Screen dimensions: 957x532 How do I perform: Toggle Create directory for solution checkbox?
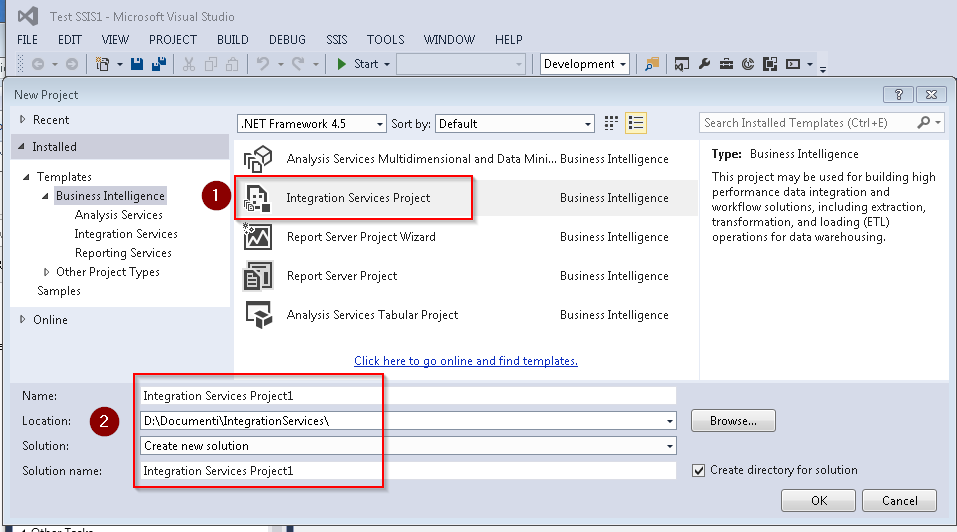699,470
